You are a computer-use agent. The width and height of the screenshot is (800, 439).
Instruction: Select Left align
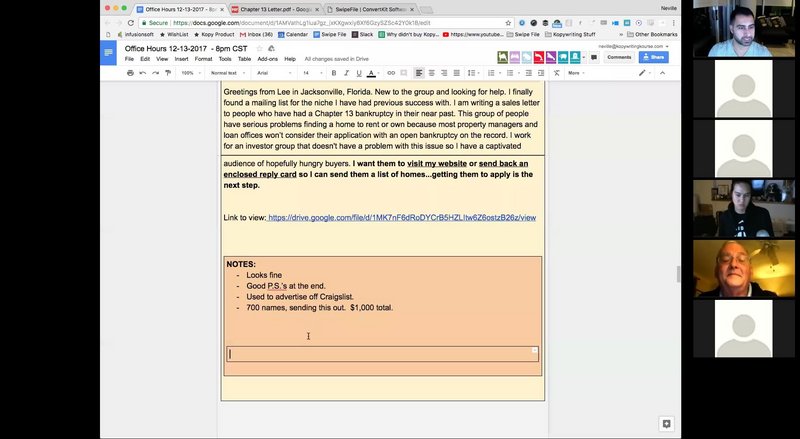coord(419,73)
